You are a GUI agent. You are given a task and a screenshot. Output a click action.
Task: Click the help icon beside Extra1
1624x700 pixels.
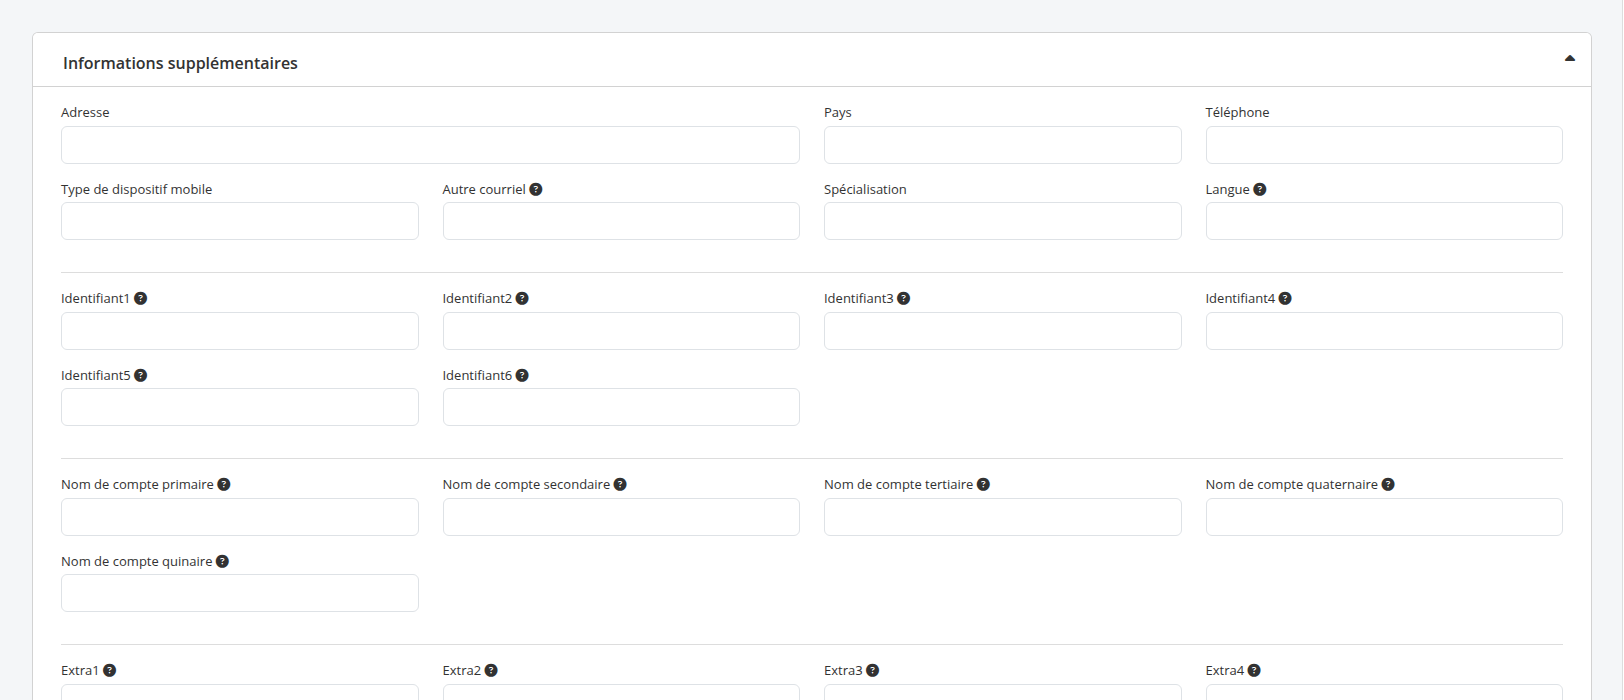(x=110, y=670)
